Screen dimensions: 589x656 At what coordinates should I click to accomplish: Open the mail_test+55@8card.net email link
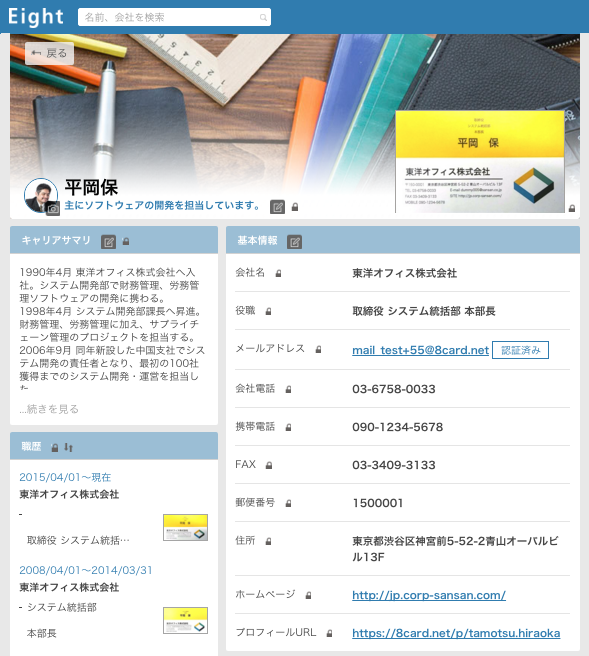420,350
